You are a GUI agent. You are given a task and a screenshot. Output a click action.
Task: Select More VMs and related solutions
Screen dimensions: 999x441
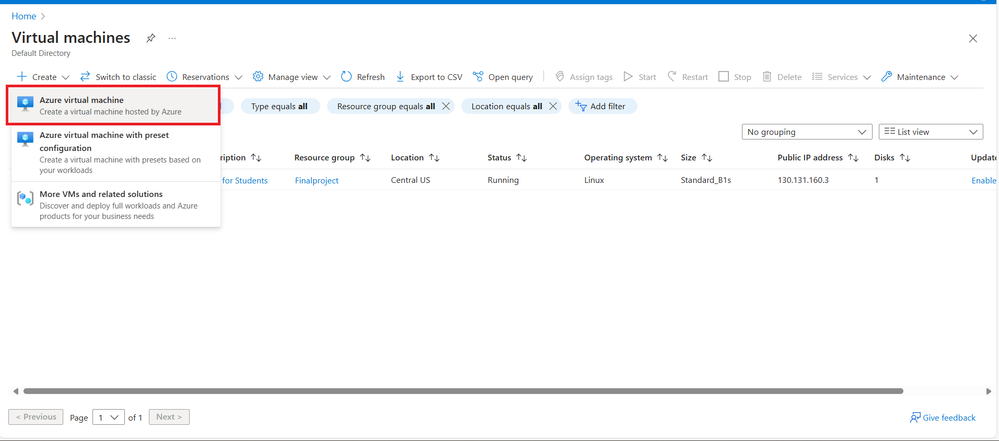115,205
